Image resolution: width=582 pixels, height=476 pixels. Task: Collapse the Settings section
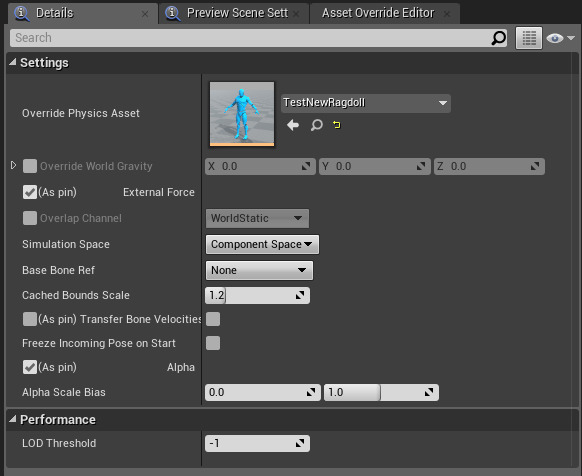[x=13, y=62]
